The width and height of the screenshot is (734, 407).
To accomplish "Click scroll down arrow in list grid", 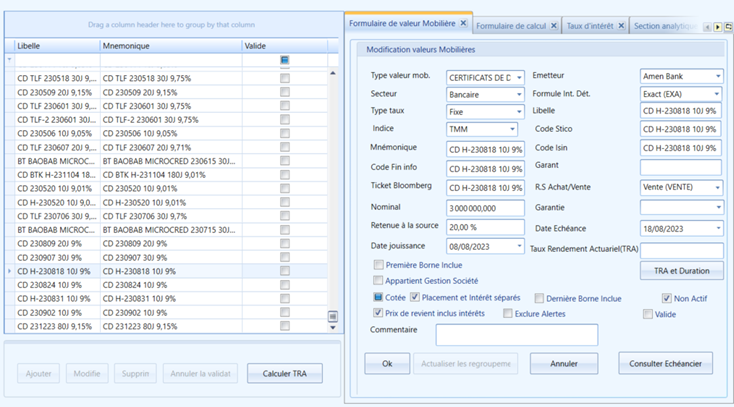I will click(x=333, y=327).
